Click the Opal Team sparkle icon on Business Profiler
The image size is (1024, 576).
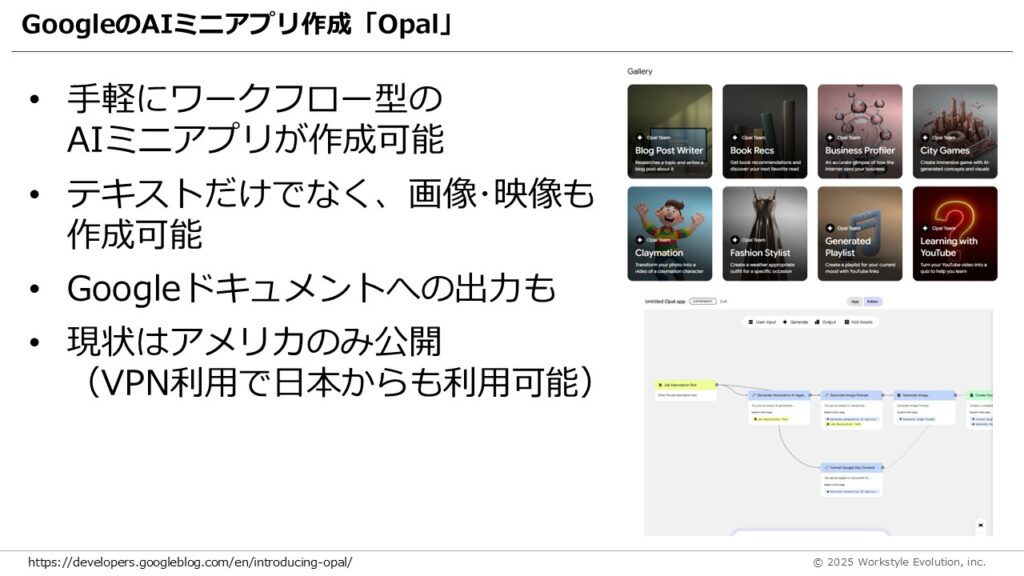(x=829, y=138)
